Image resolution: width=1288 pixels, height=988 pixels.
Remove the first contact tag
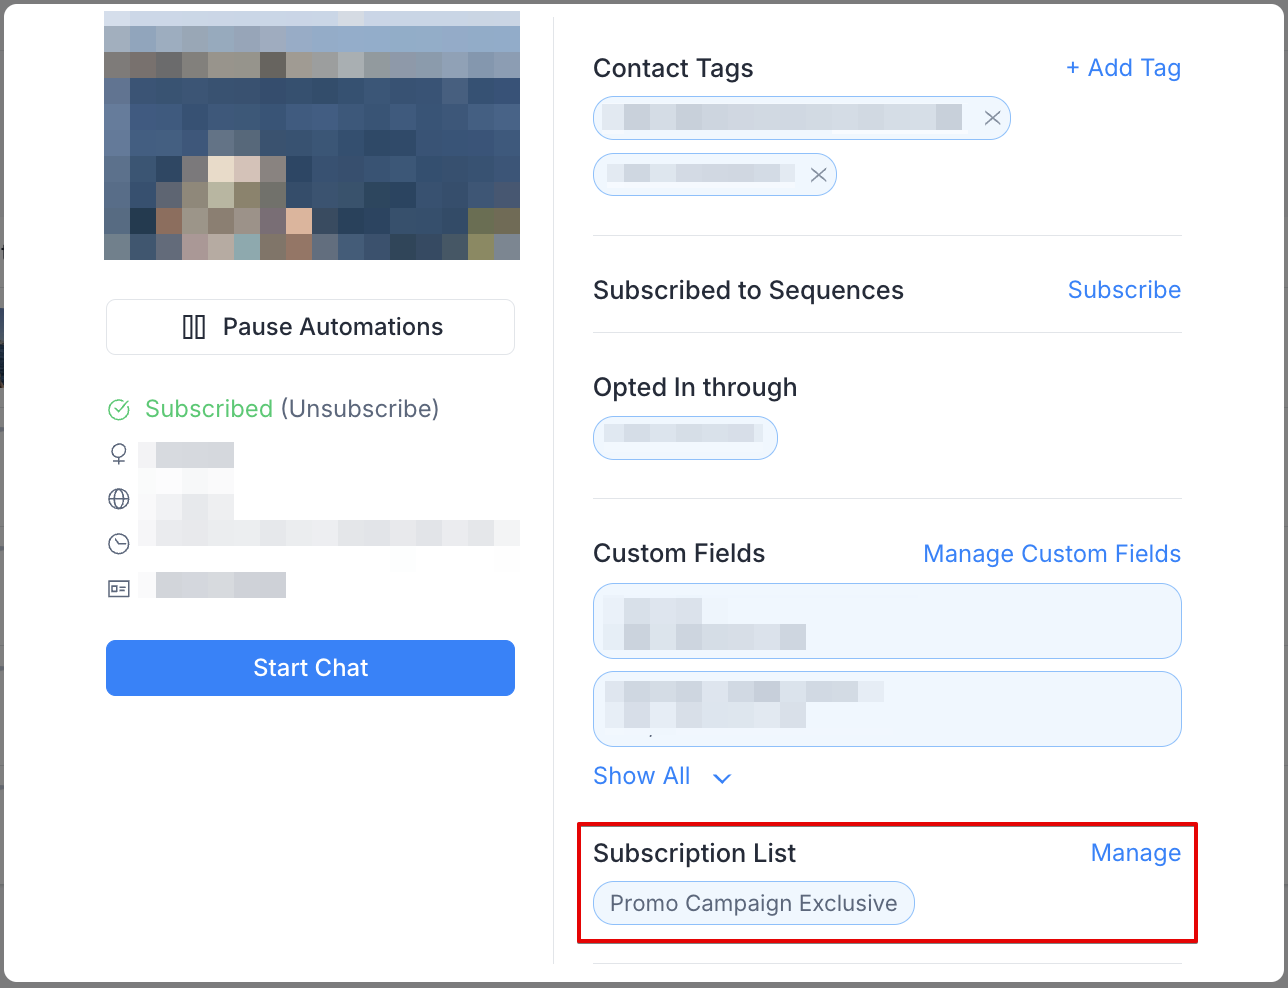tap(992, 118)
